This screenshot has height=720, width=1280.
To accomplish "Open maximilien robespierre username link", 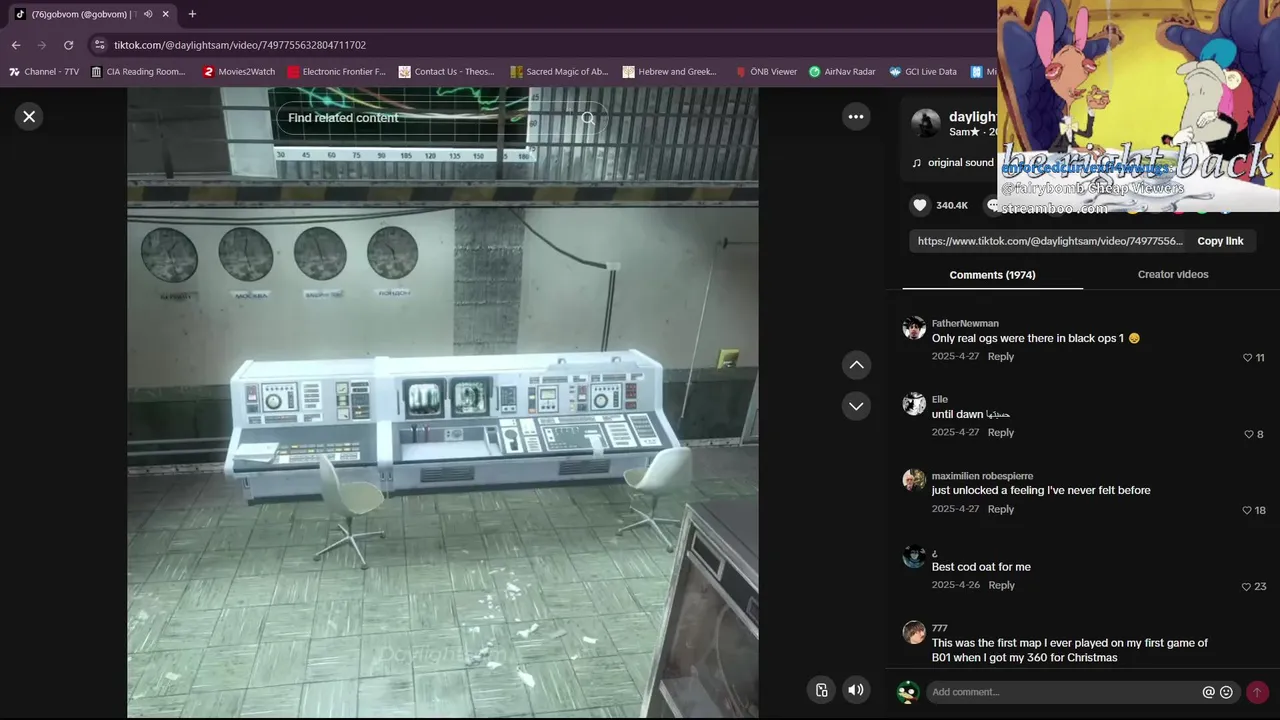I will [982, 476].
